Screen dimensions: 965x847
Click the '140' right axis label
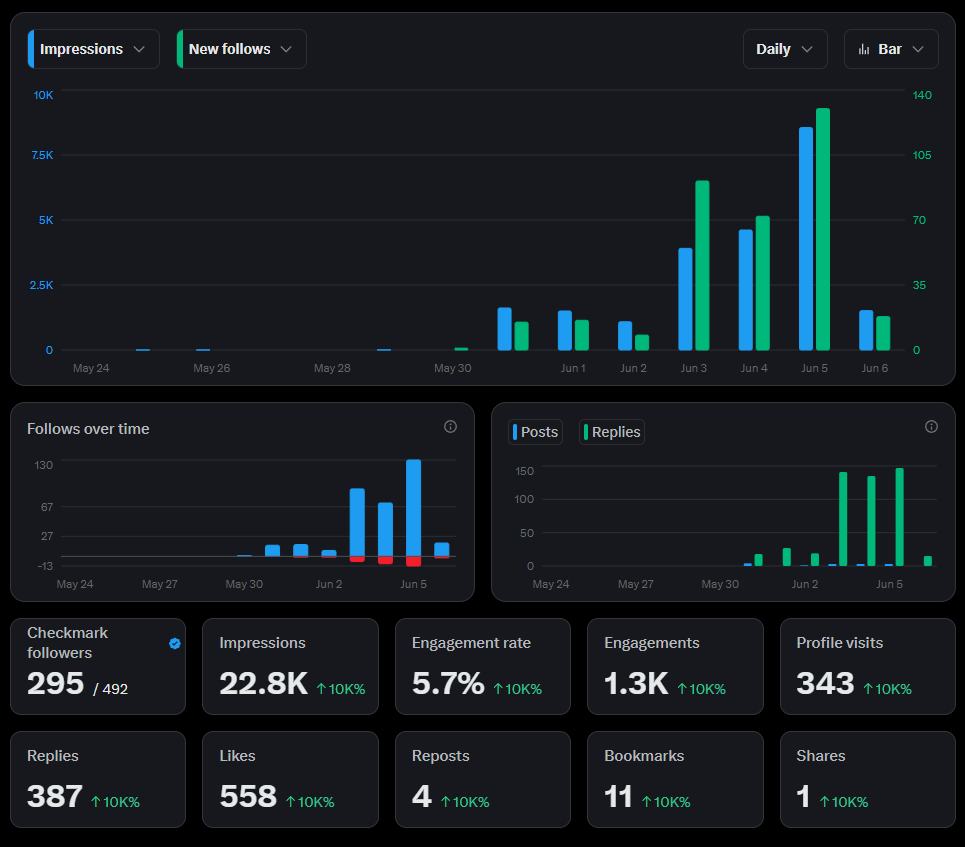(922, 95)
